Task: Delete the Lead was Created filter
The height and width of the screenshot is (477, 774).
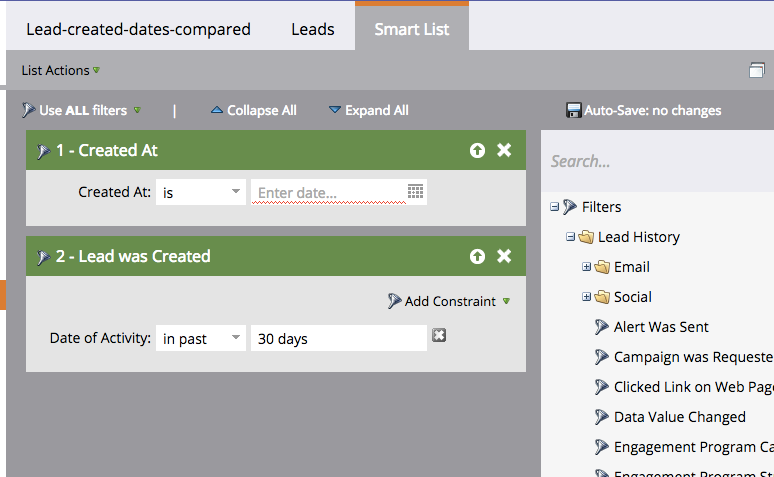Action: pyautogui.click(x=504, y=256)
